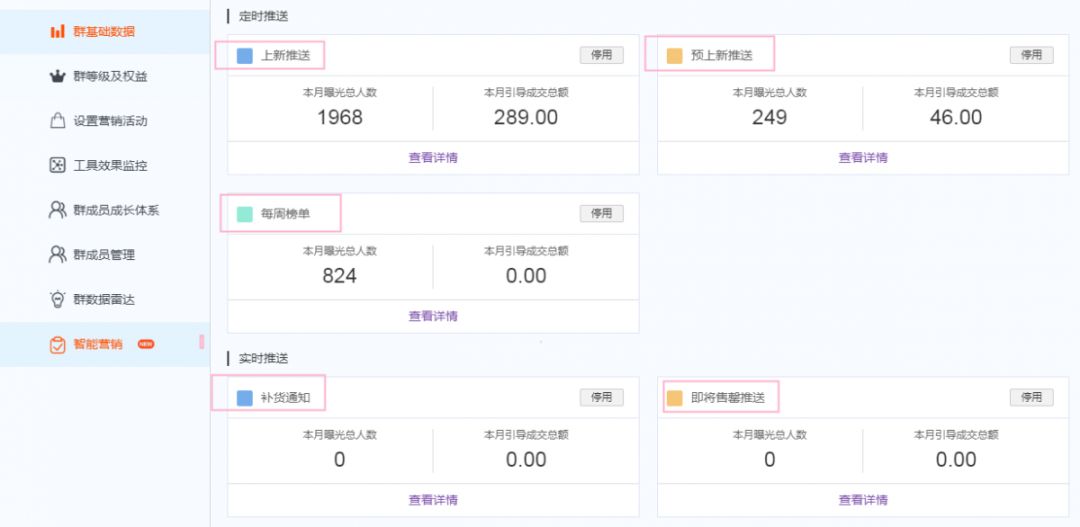The height and width of the screenshot is (527, 1080).
Task: Open the 智能营销 menu item
Action: click(98, 344)
